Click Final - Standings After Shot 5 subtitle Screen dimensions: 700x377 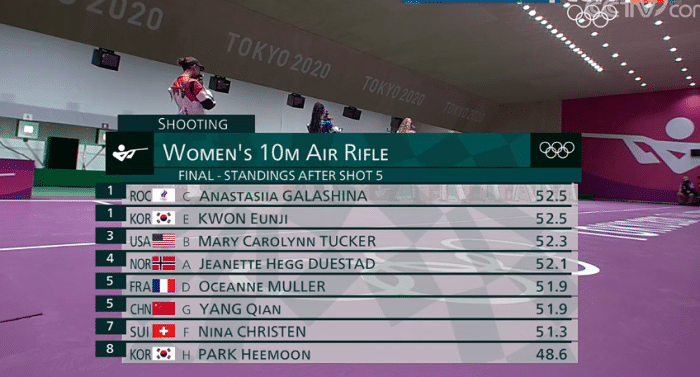point(280,176)
